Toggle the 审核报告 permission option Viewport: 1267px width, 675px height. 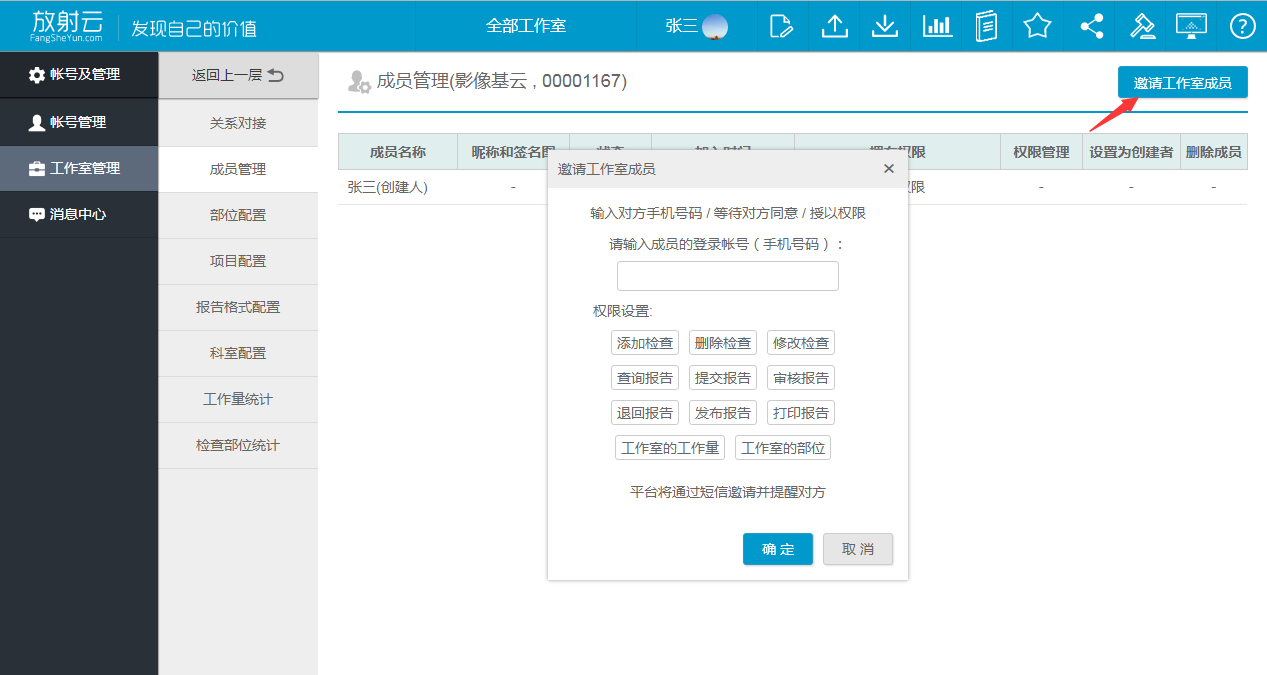pos(801,378)
